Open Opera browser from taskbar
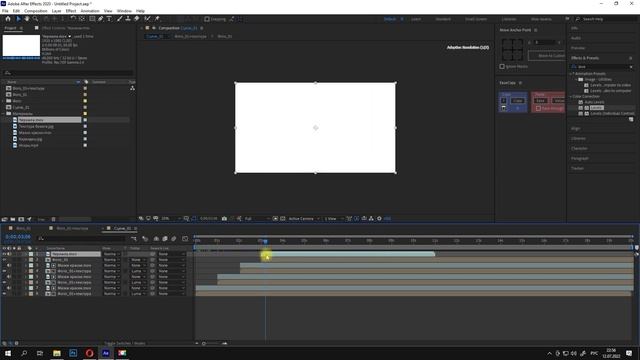Viewport: 640px width, 360px height. coord(89,353)
